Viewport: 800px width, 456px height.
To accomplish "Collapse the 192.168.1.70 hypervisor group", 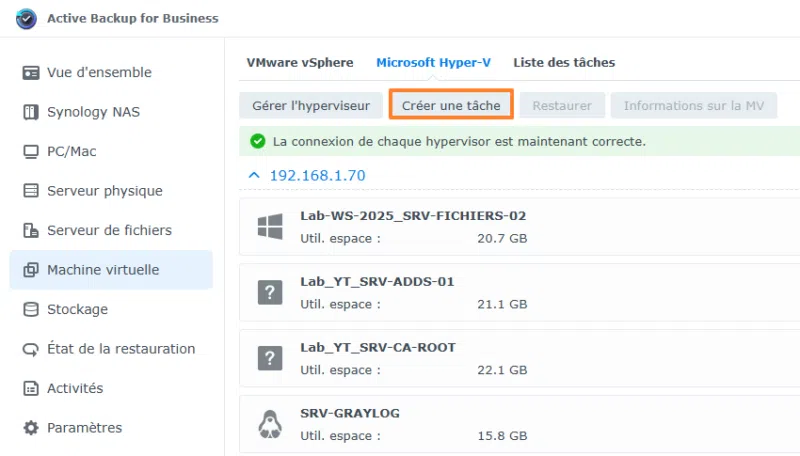I will (x=254, y=175).
